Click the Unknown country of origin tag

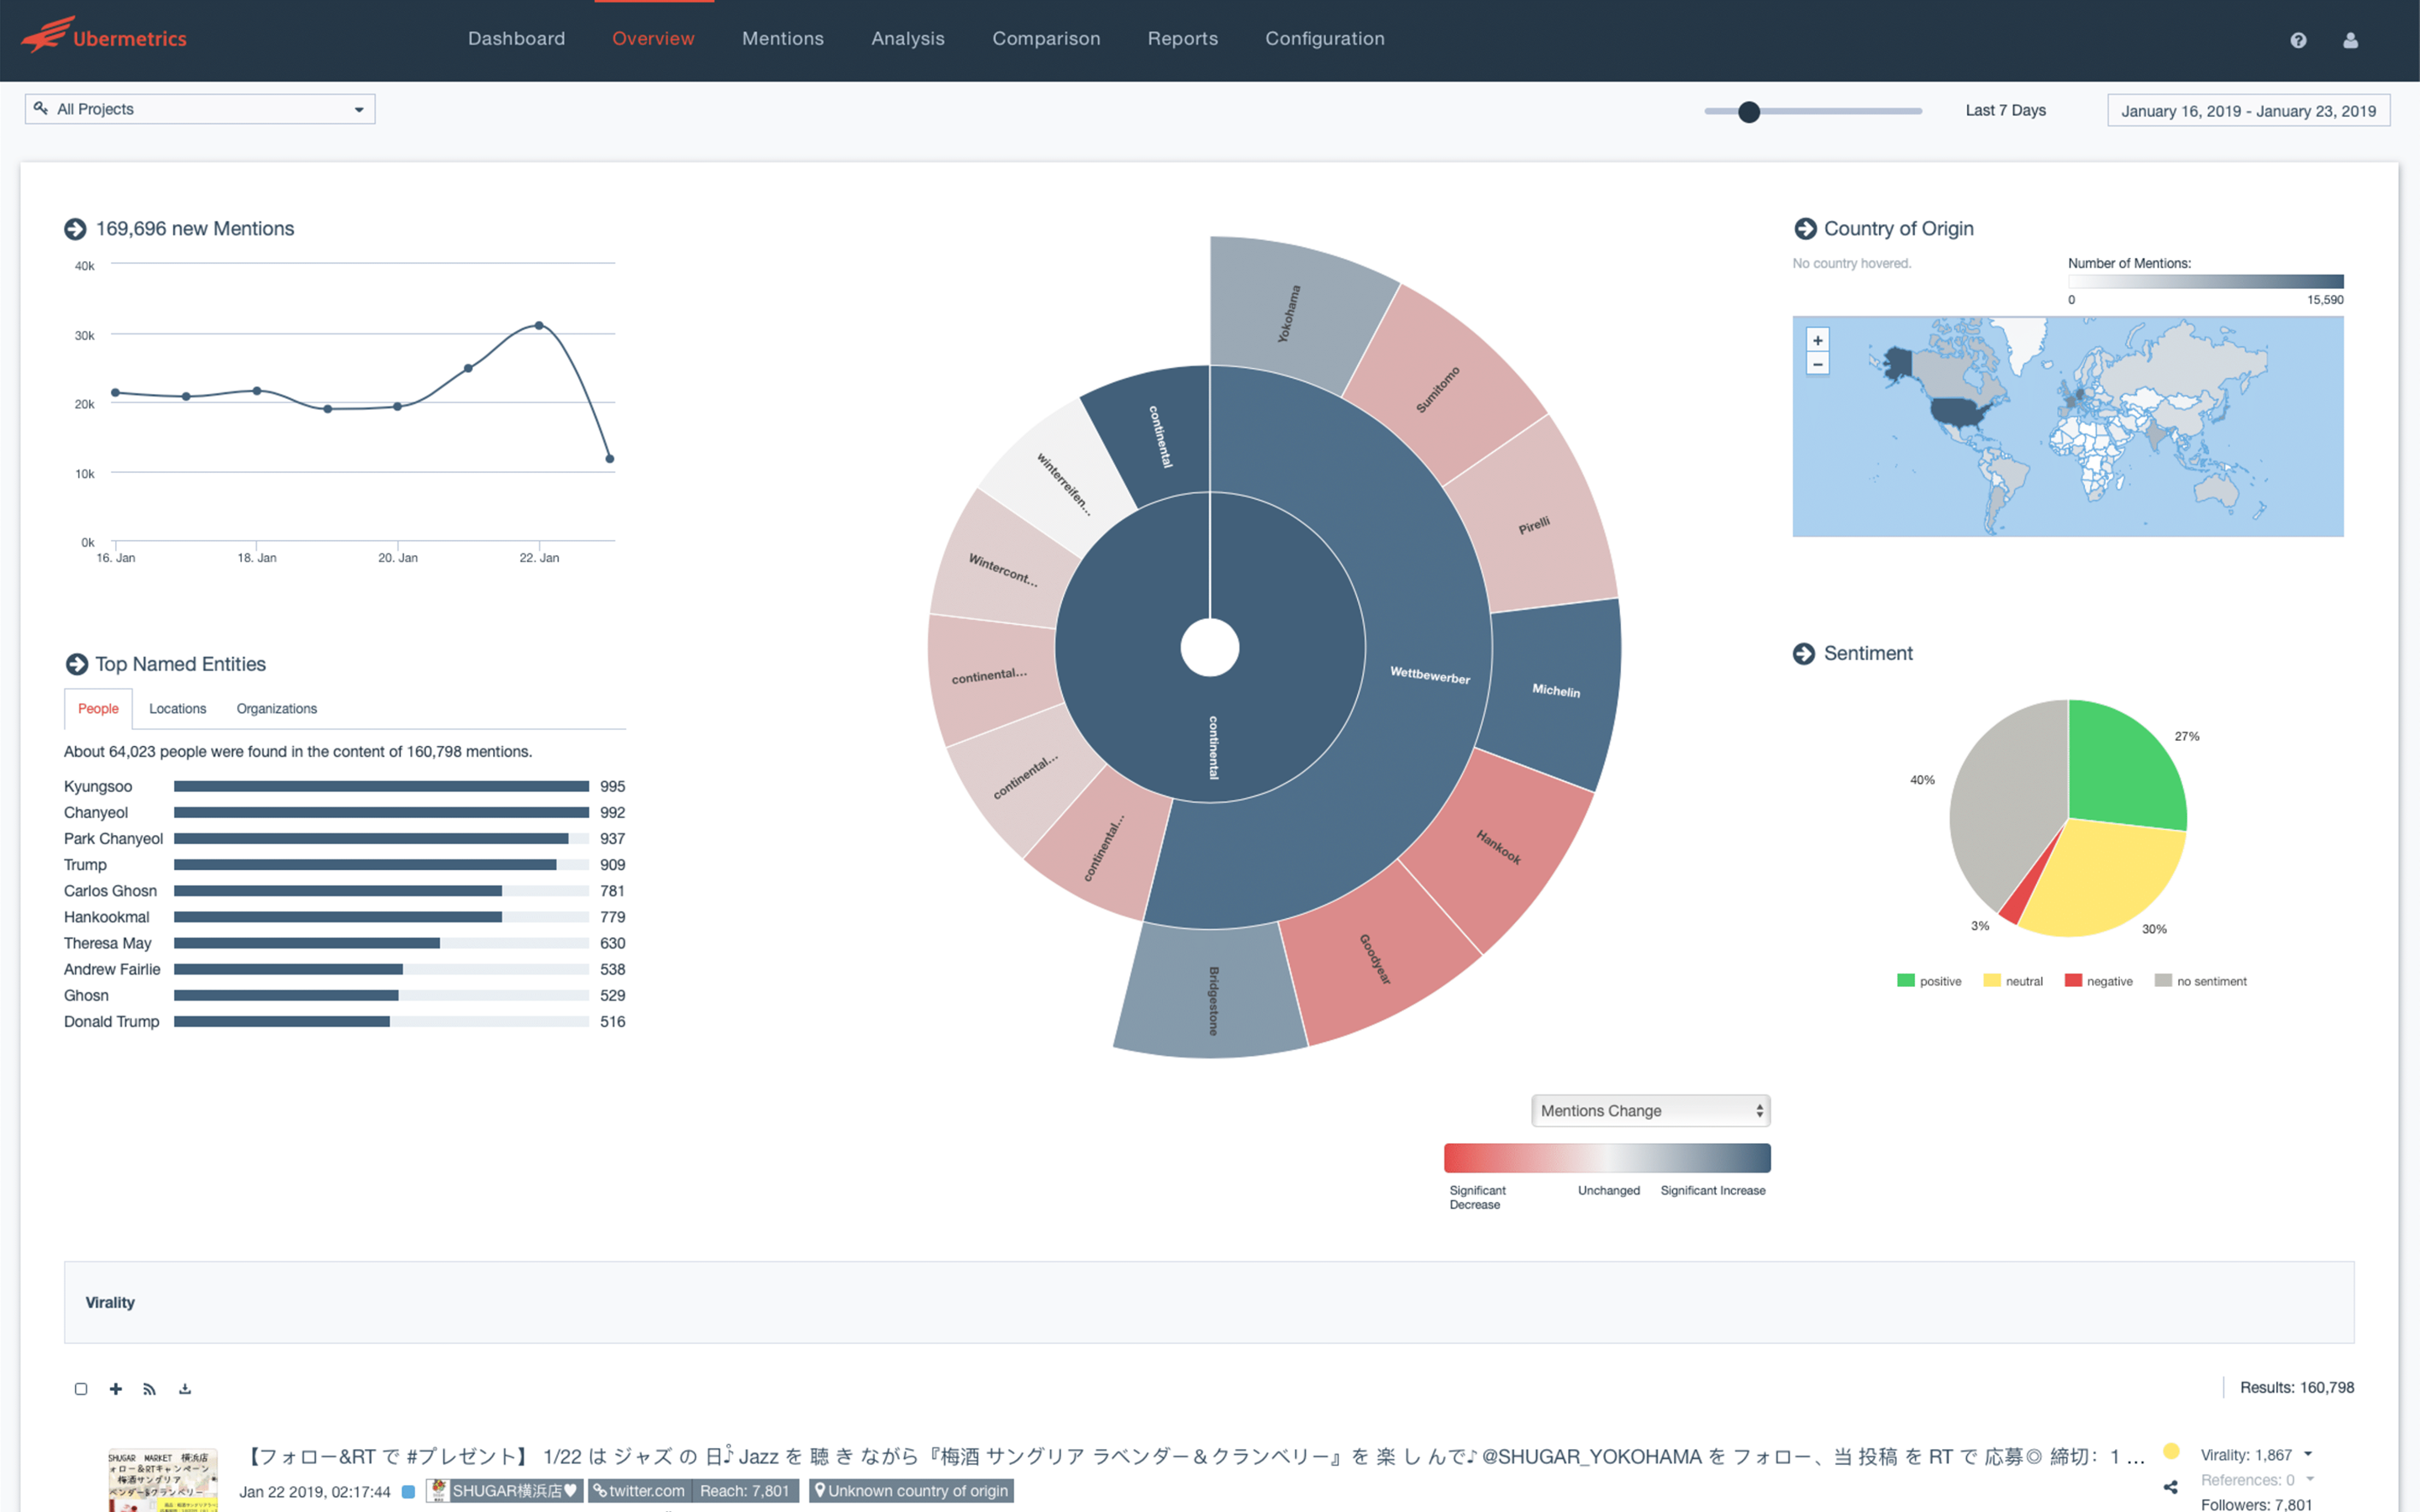pyautogui.click(x=911, y=1491)
